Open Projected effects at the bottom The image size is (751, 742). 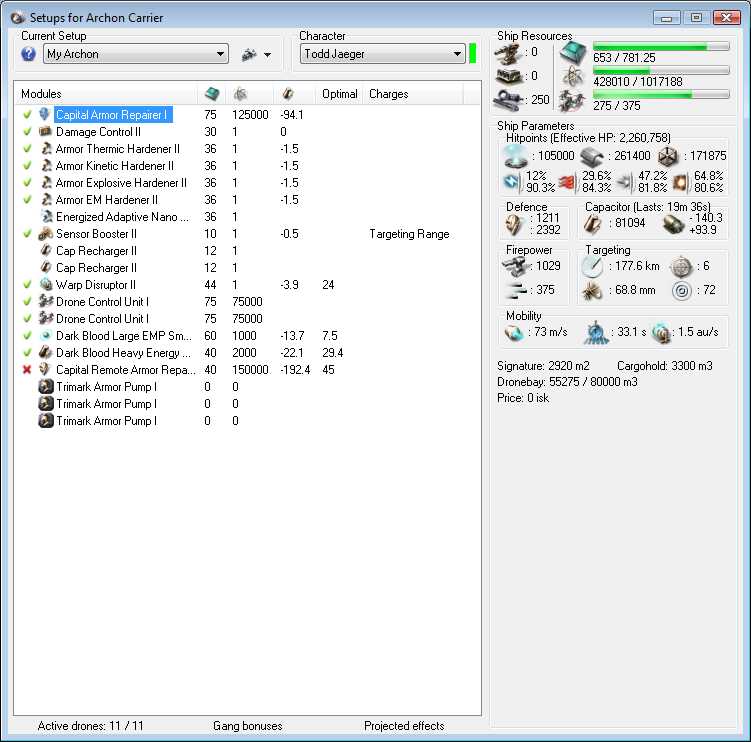[x=404, y=726]
